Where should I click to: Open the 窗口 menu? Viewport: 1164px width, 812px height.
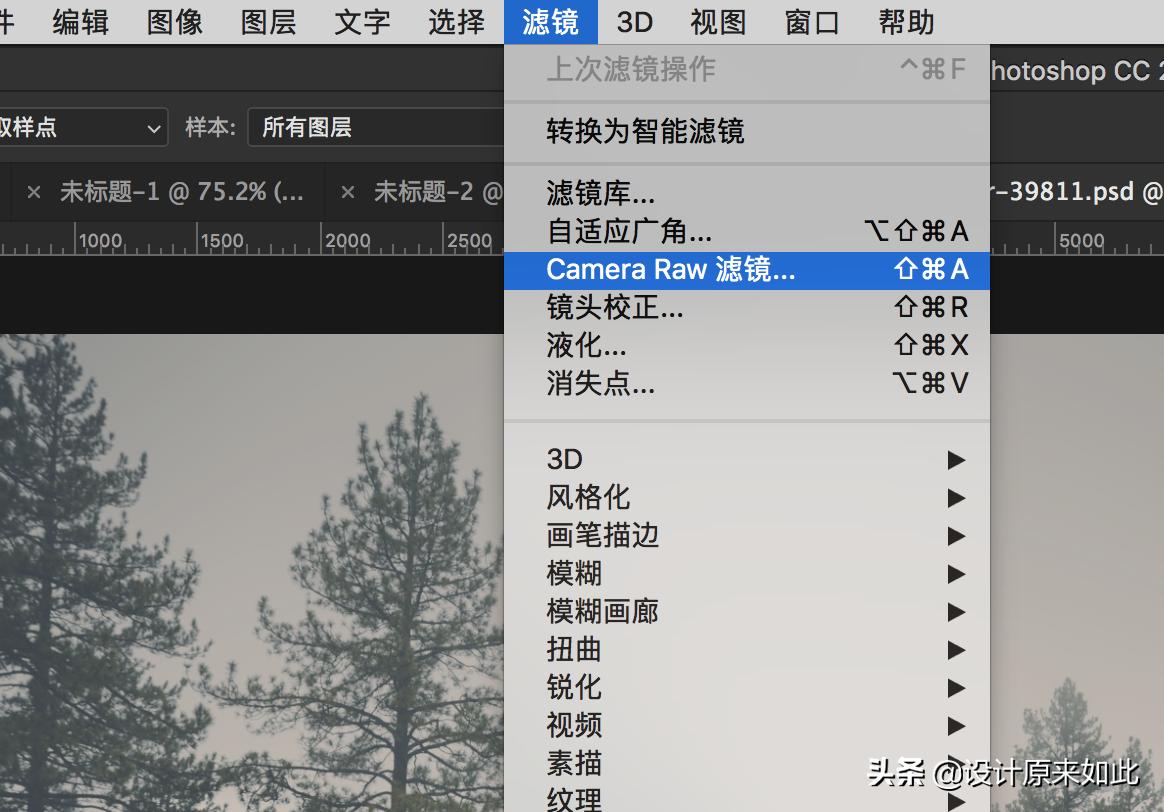point(811,22)
